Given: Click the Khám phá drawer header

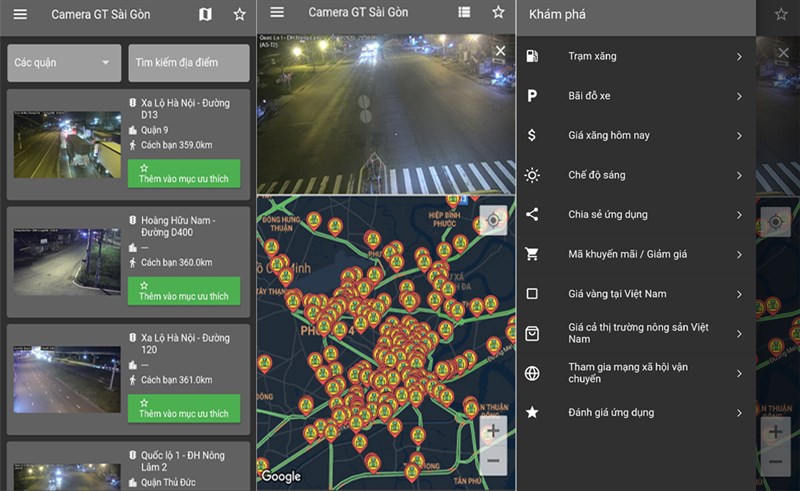Looking at the screenshot, I should click(557, 14).
